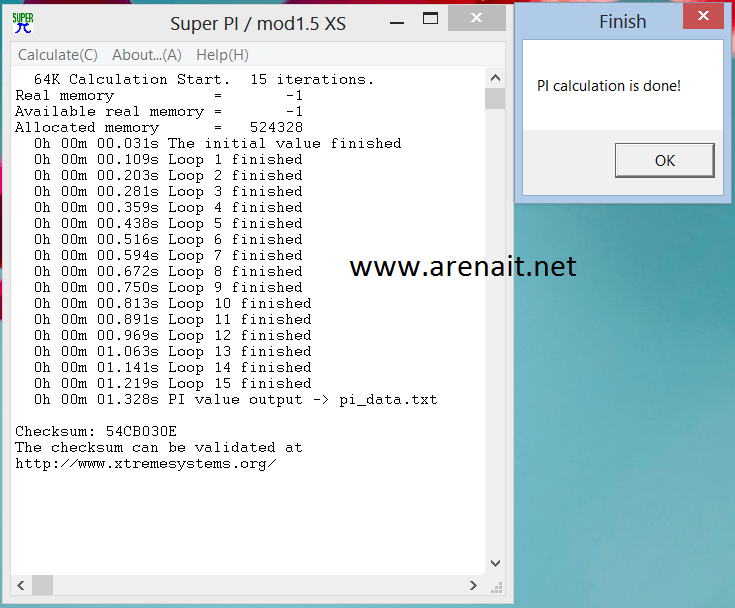Image resolution: width=735 pixels, height=608 pixels.
Task: Click OK in the Finish dialog
Action: [665, 160]
